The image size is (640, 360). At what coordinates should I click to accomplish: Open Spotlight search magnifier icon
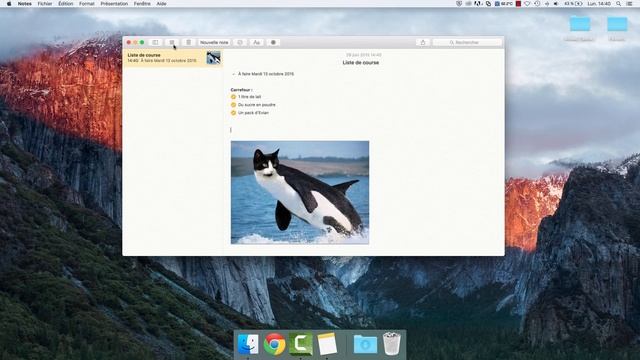pyautogui.click(x=619, y=4)
